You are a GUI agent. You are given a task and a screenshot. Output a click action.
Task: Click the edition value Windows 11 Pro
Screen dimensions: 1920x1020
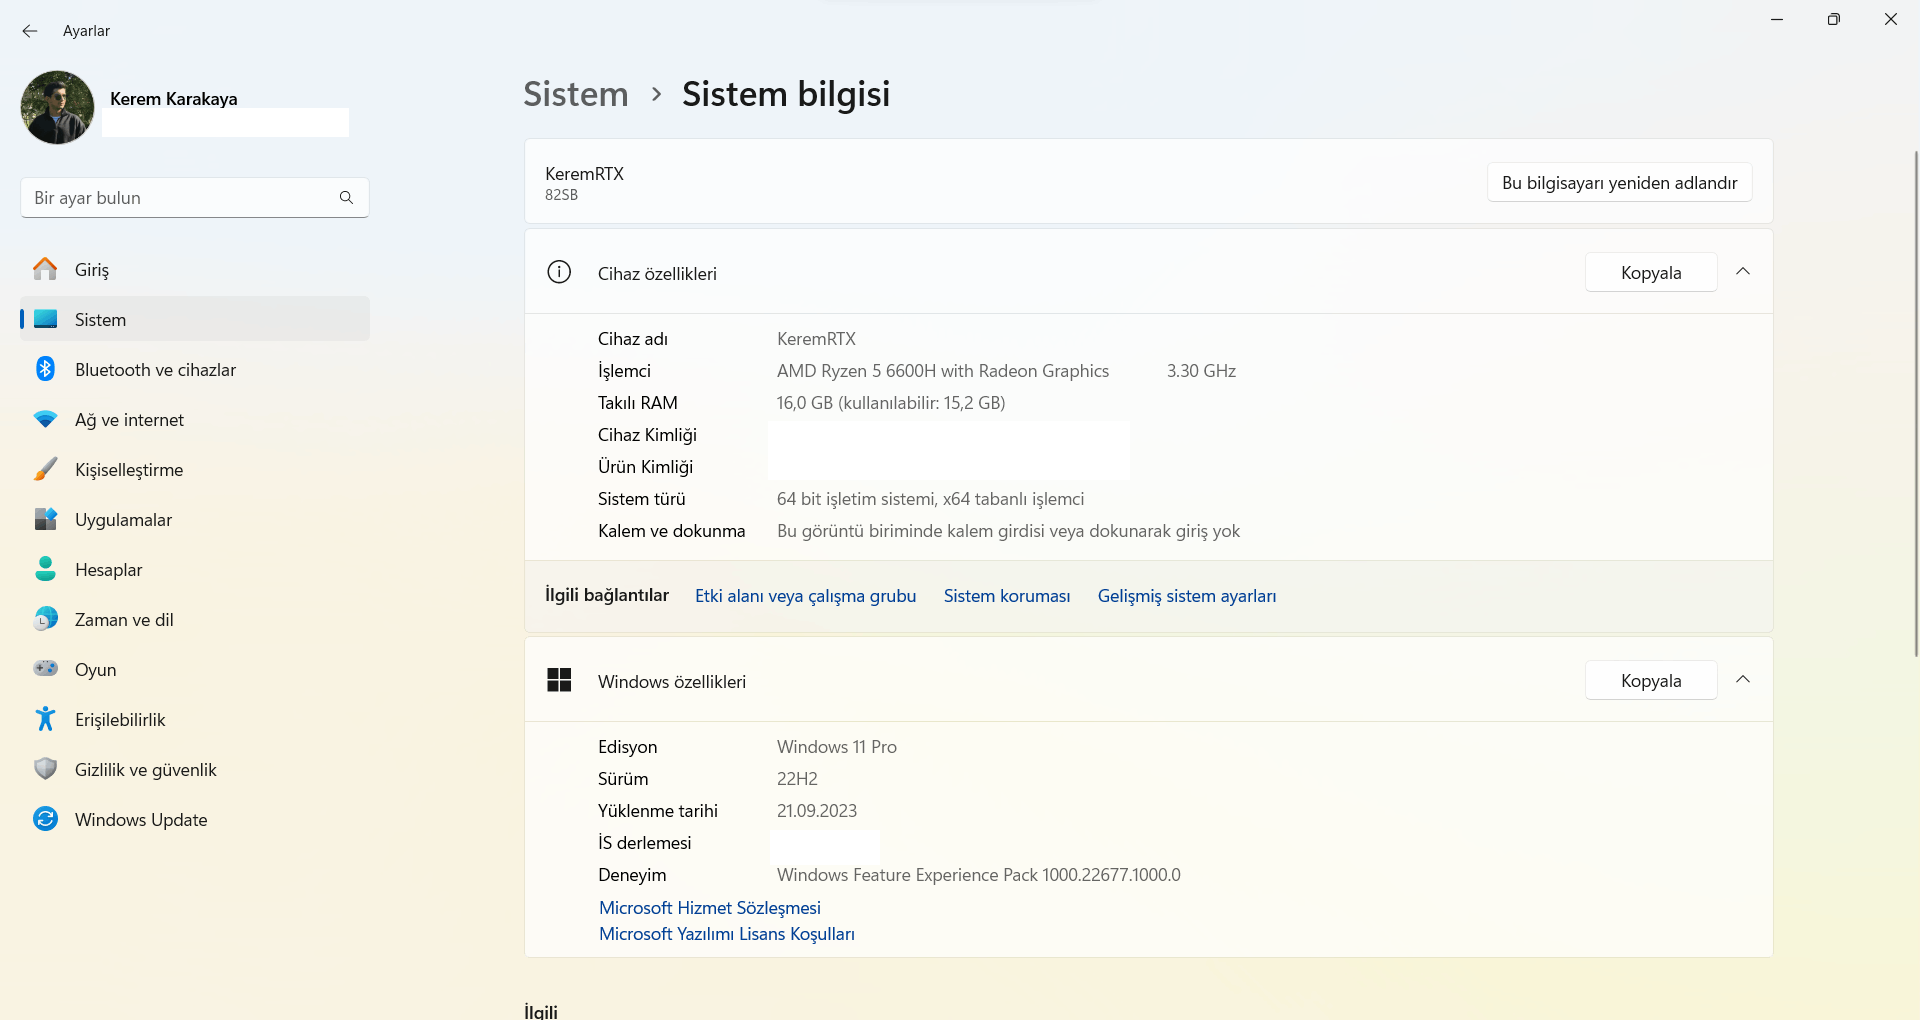click(837, 747)
